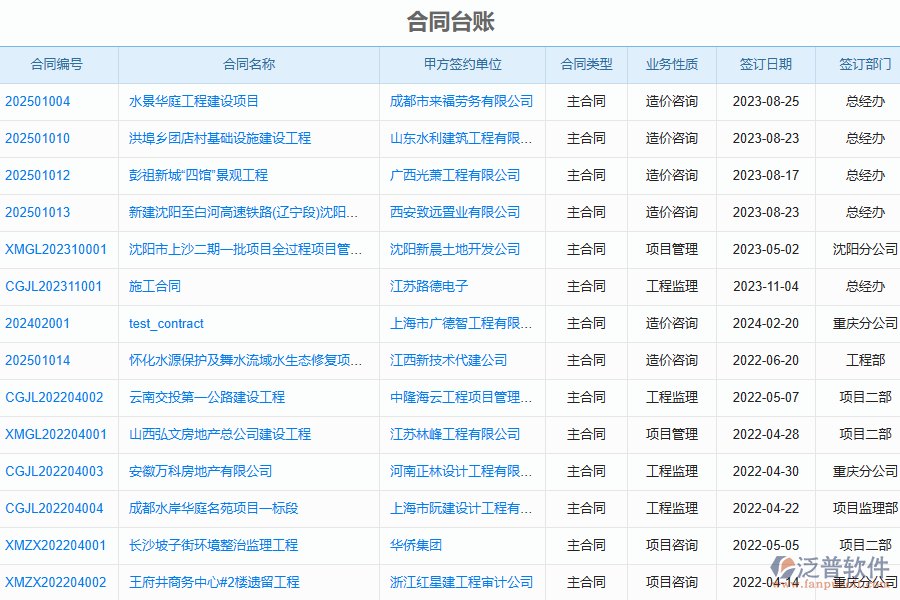Screen dimensions: 900x600
Task: Click the 业务性质 column header
Action: click(x=671, y=64)
